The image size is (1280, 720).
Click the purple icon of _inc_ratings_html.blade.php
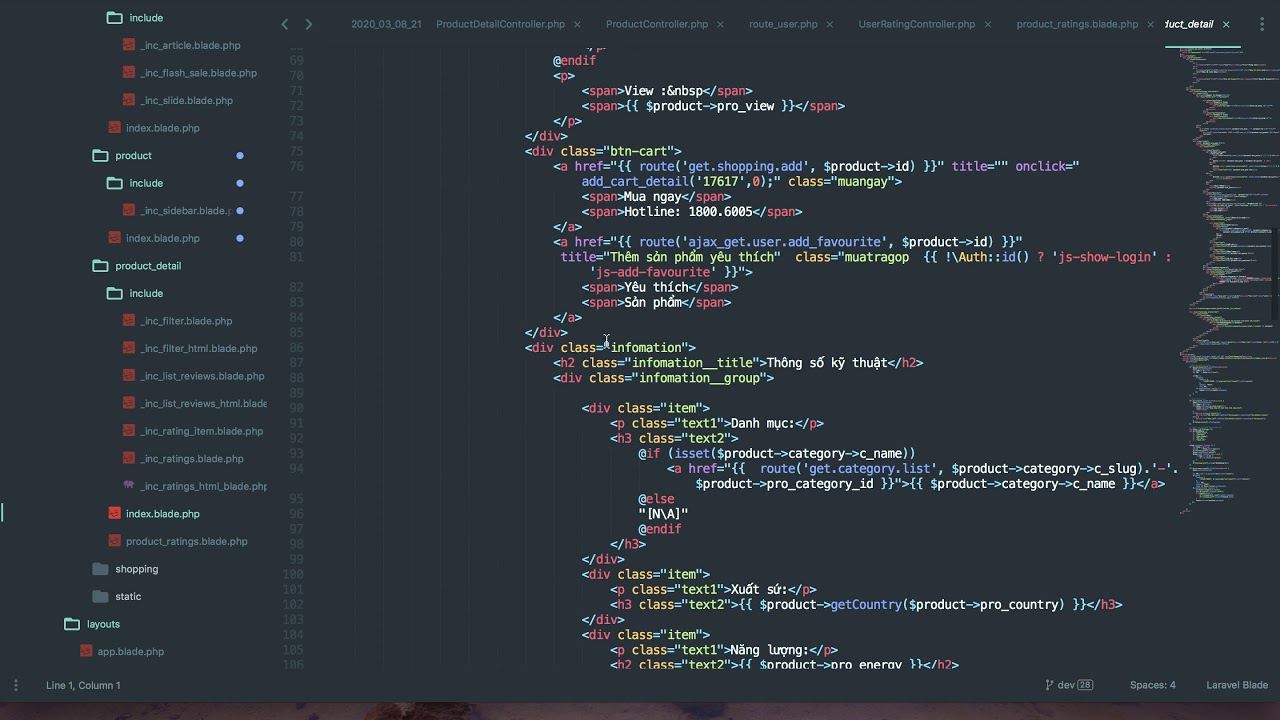coord(129,486)
